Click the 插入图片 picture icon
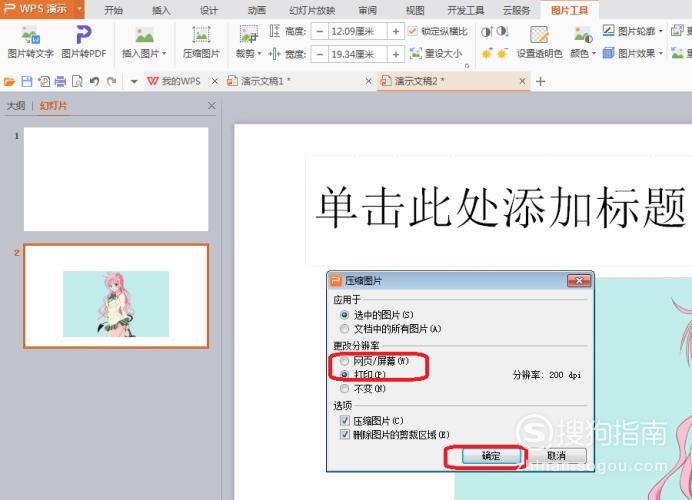This screenshot has width=692, height=500. tap(144, 35)
